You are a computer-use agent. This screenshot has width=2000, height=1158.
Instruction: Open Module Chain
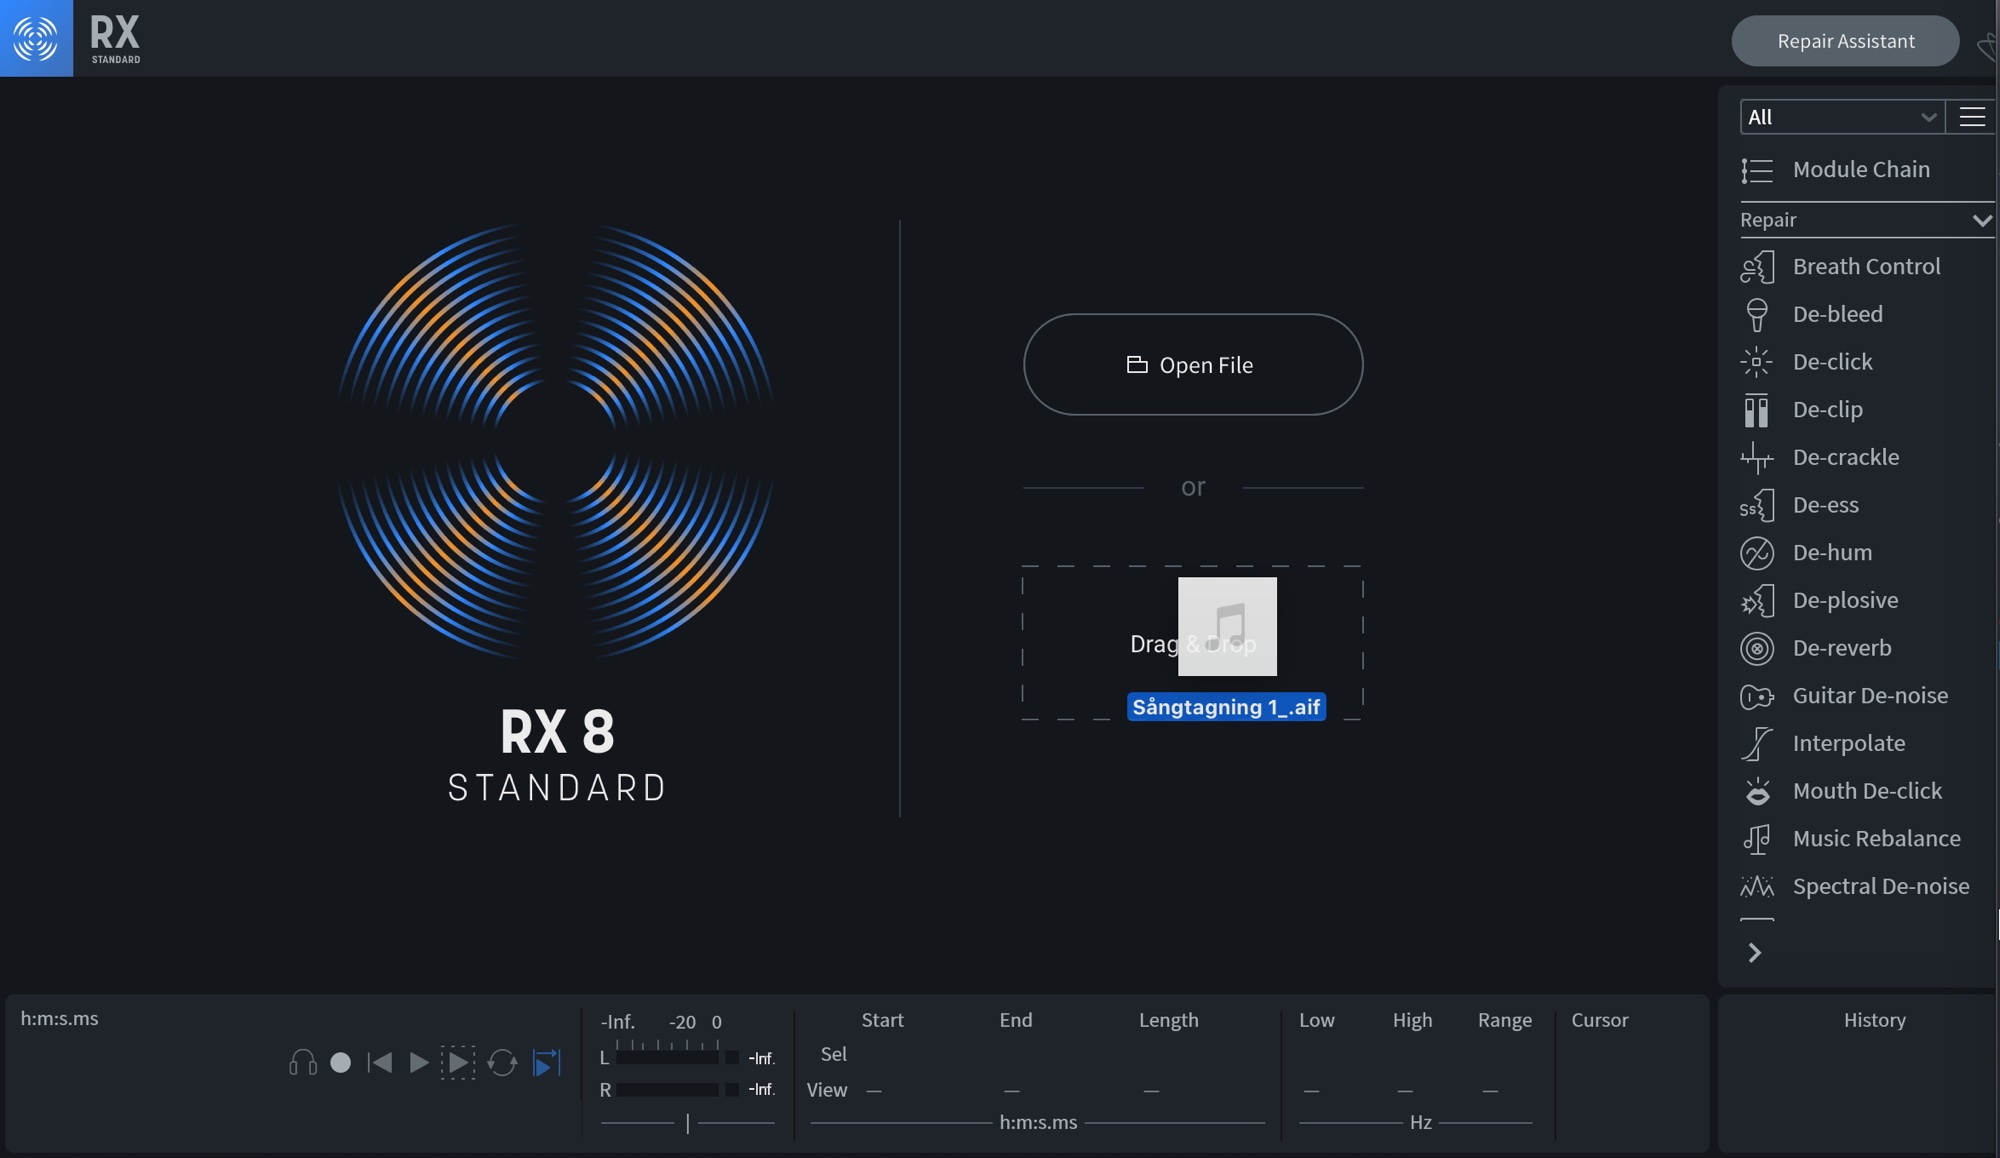click(x=1861, y=170)
